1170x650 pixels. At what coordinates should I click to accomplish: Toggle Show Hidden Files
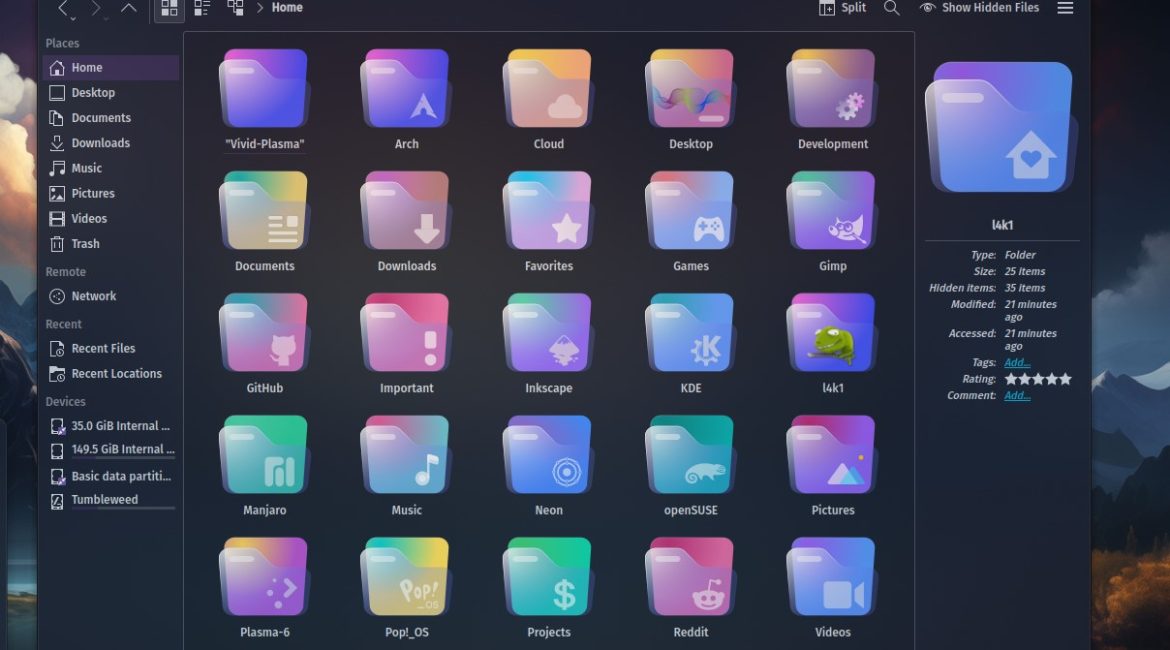tap(979, 8)
